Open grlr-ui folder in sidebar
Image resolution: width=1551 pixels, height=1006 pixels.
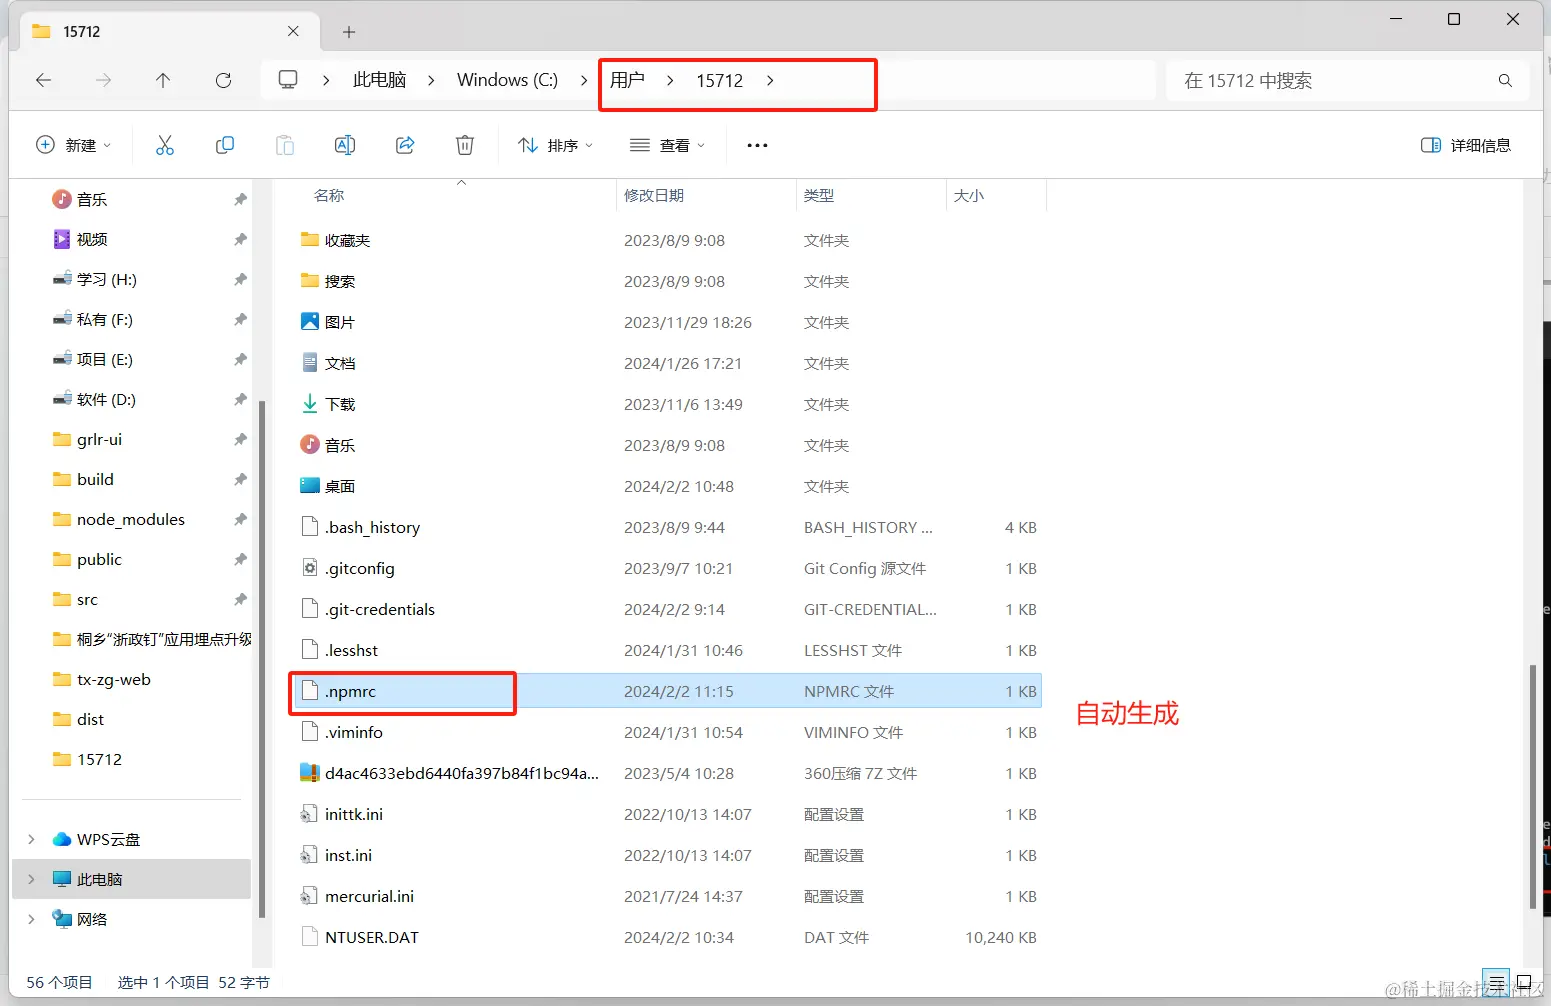[x=99, y=439]
